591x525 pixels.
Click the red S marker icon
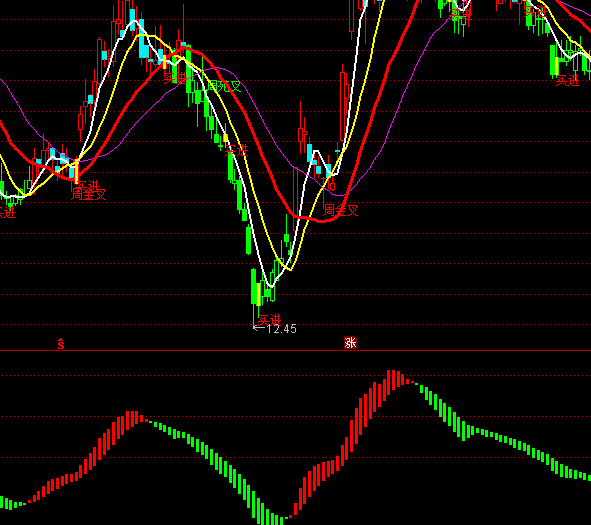(61, 344)
